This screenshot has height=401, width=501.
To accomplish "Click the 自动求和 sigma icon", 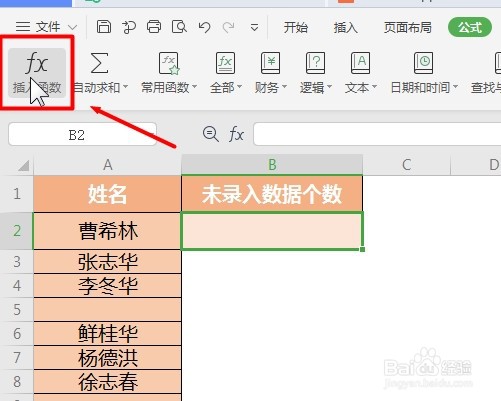I will tap(99, 63).
